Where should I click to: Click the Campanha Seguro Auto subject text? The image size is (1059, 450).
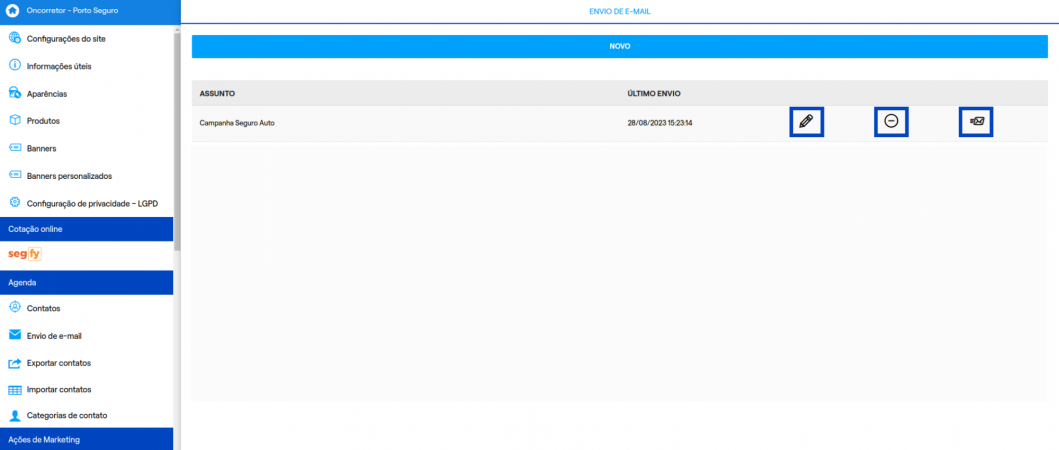(x=237, y=123)
